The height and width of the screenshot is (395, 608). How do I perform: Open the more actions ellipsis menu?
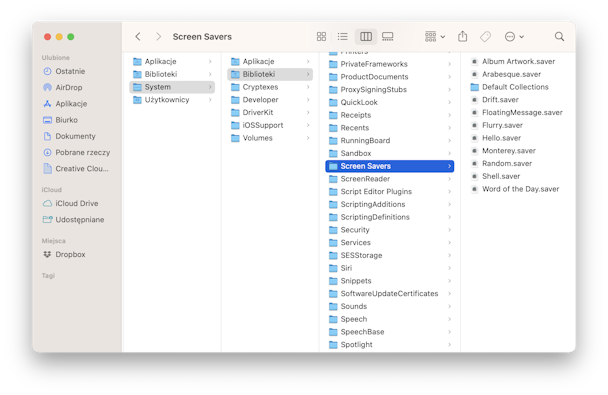click(x=514, y=37)
